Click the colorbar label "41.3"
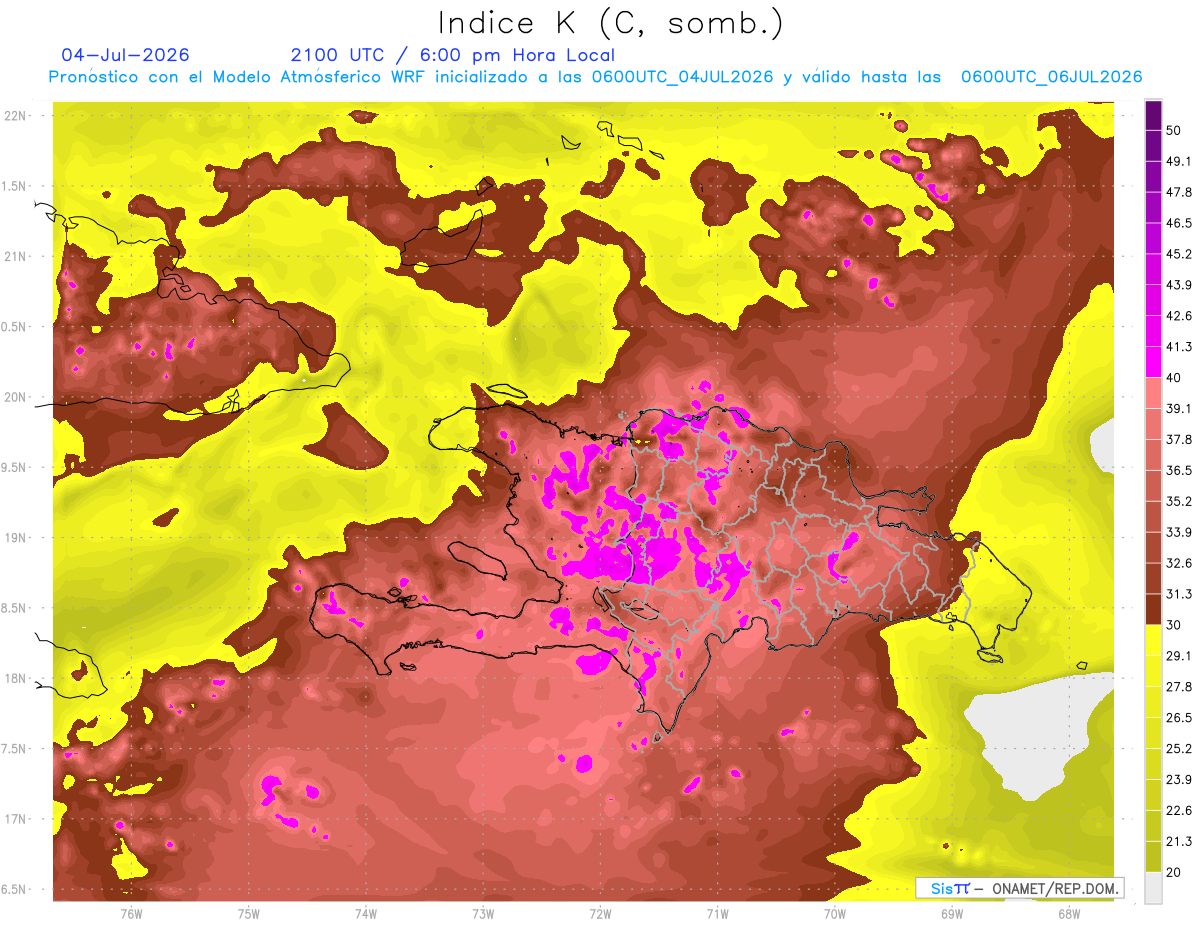This screenshot has width=1200, height=927. click(x=1179, y=347)
